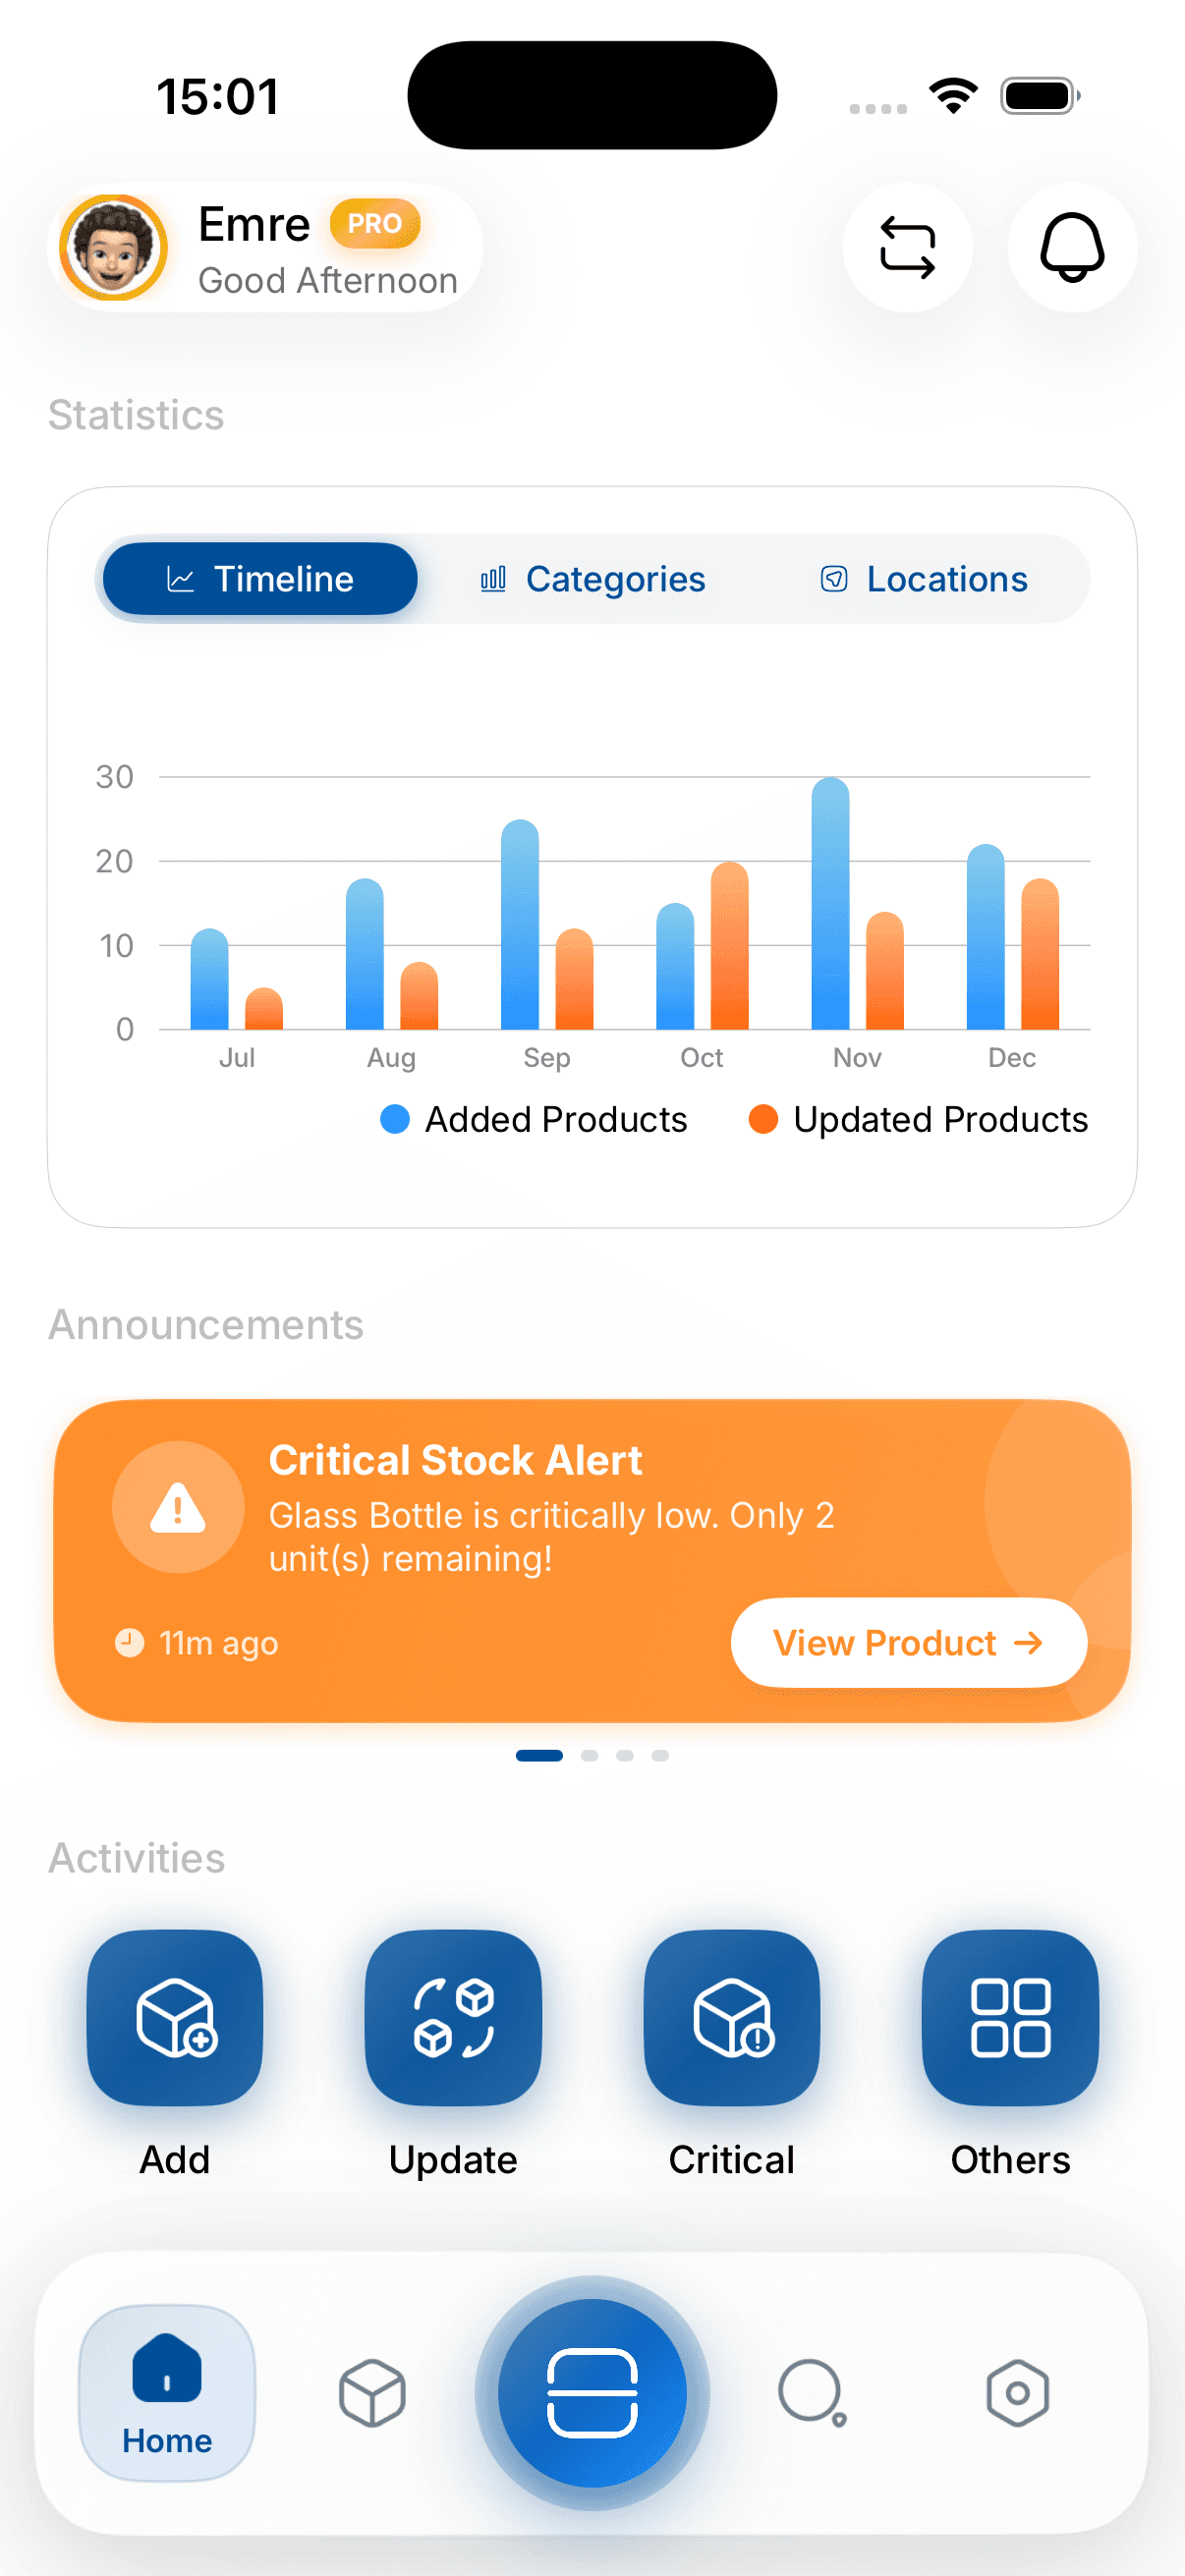
Task: Toggle the Updated Products legend entry
Action: tap(920, 1119)
